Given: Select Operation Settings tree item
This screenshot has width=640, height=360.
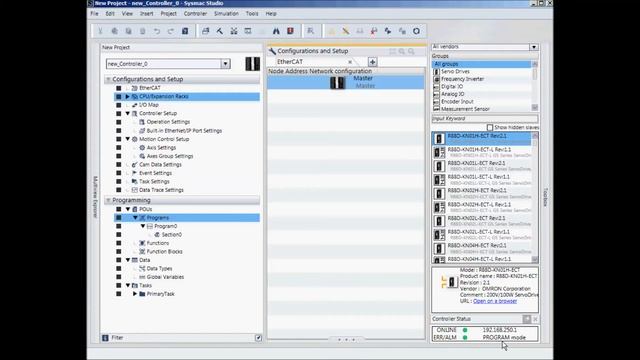Looking at the screenshot, I should (168, 122).
